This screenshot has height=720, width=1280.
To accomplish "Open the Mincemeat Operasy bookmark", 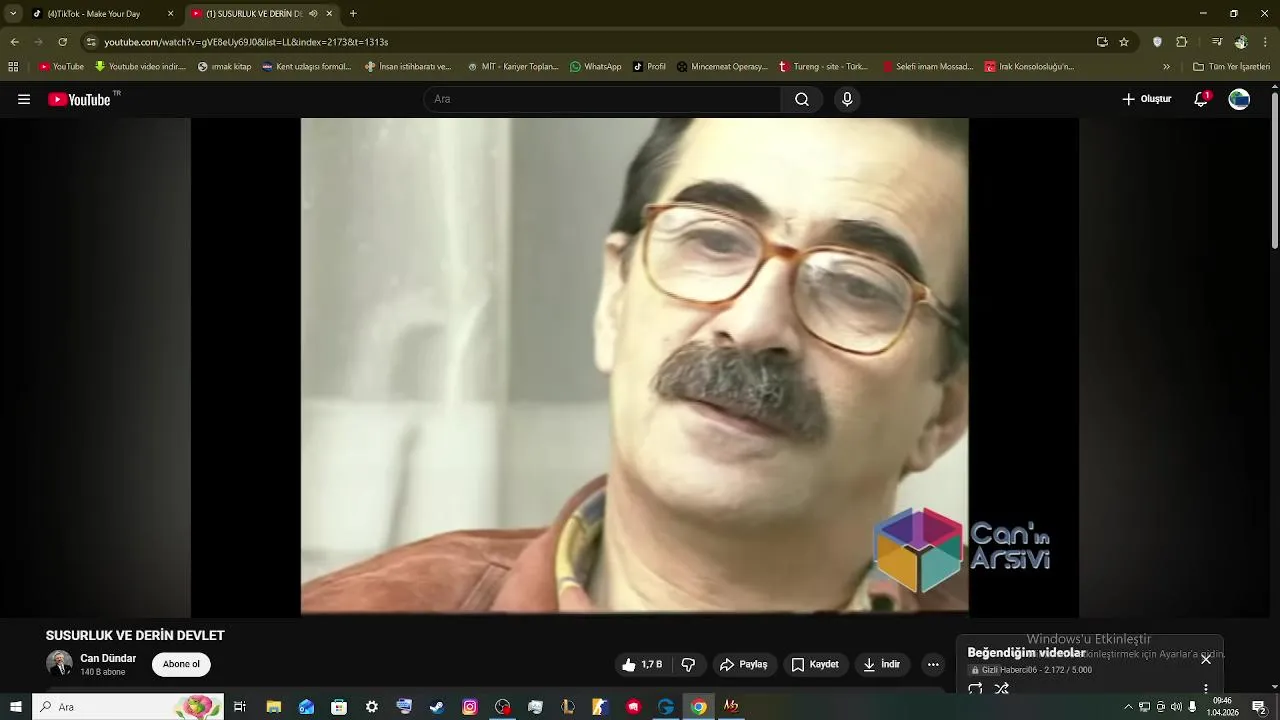I will click(722, 67).
